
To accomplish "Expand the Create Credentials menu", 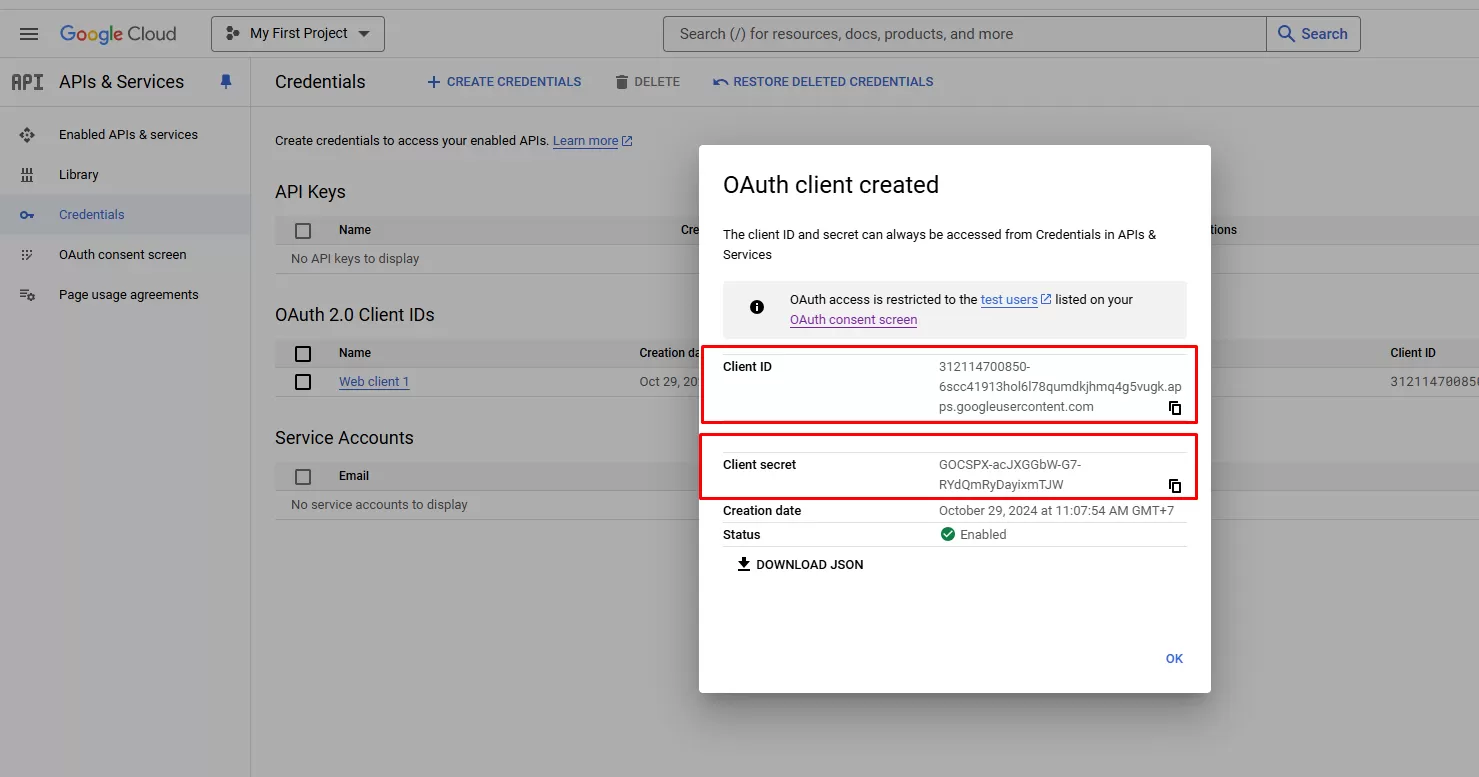I will click(x=504, y=82).
